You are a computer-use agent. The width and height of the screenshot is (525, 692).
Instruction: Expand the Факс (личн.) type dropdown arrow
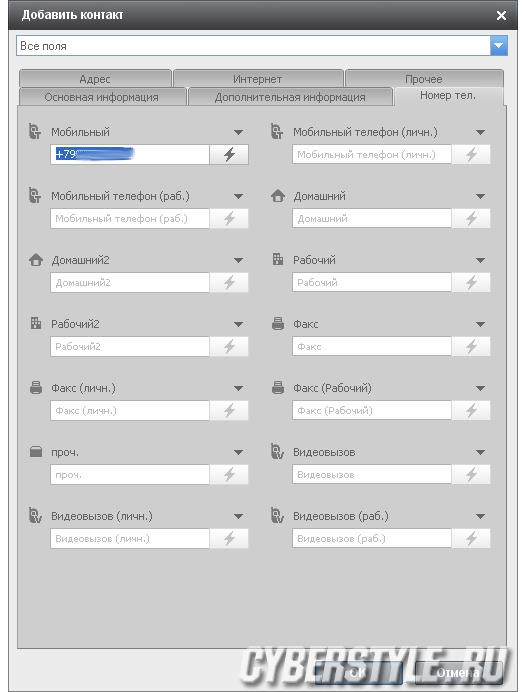(238, 388)
